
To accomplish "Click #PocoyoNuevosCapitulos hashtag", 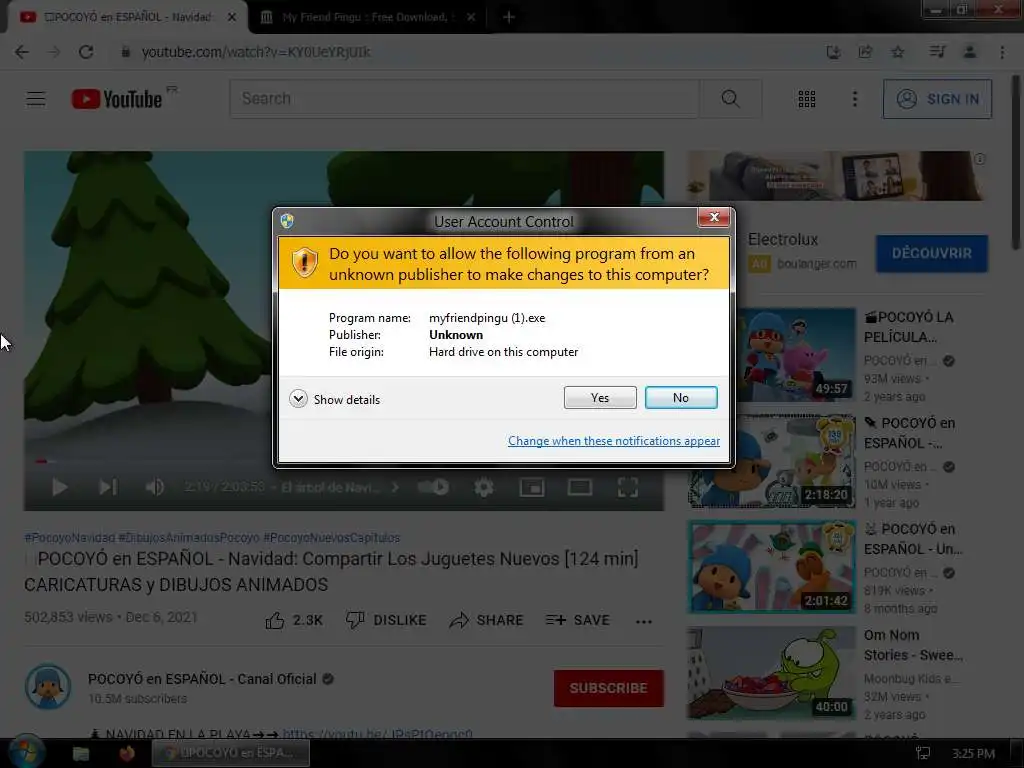I will point(332,538).
